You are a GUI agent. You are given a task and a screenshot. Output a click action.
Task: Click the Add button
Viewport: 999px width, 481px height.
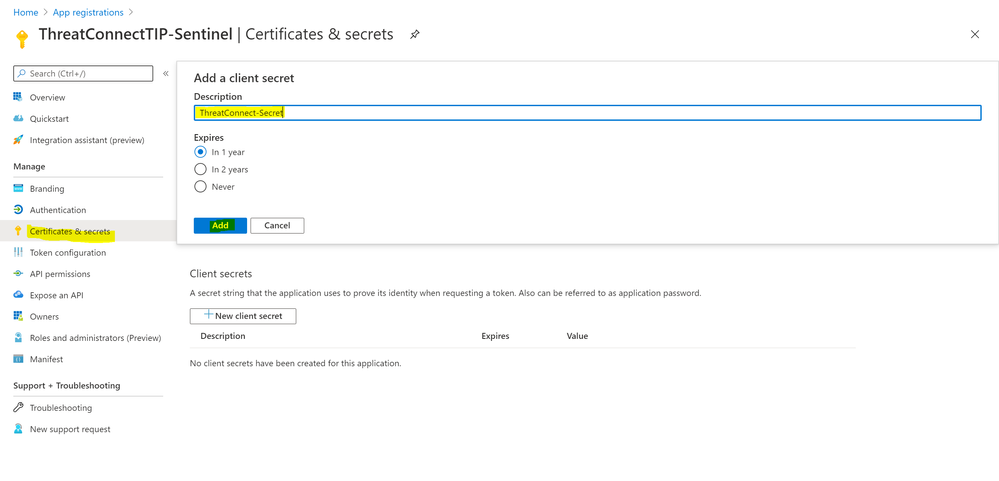pyautogui.click(x=220, y=226)
